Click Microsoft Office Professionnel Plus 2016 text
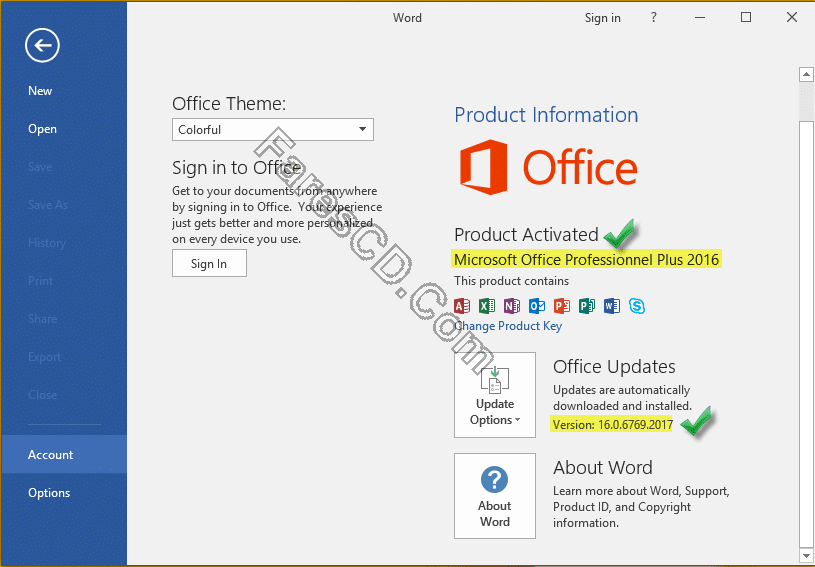815x567 pixels. (x=586, y=259)
